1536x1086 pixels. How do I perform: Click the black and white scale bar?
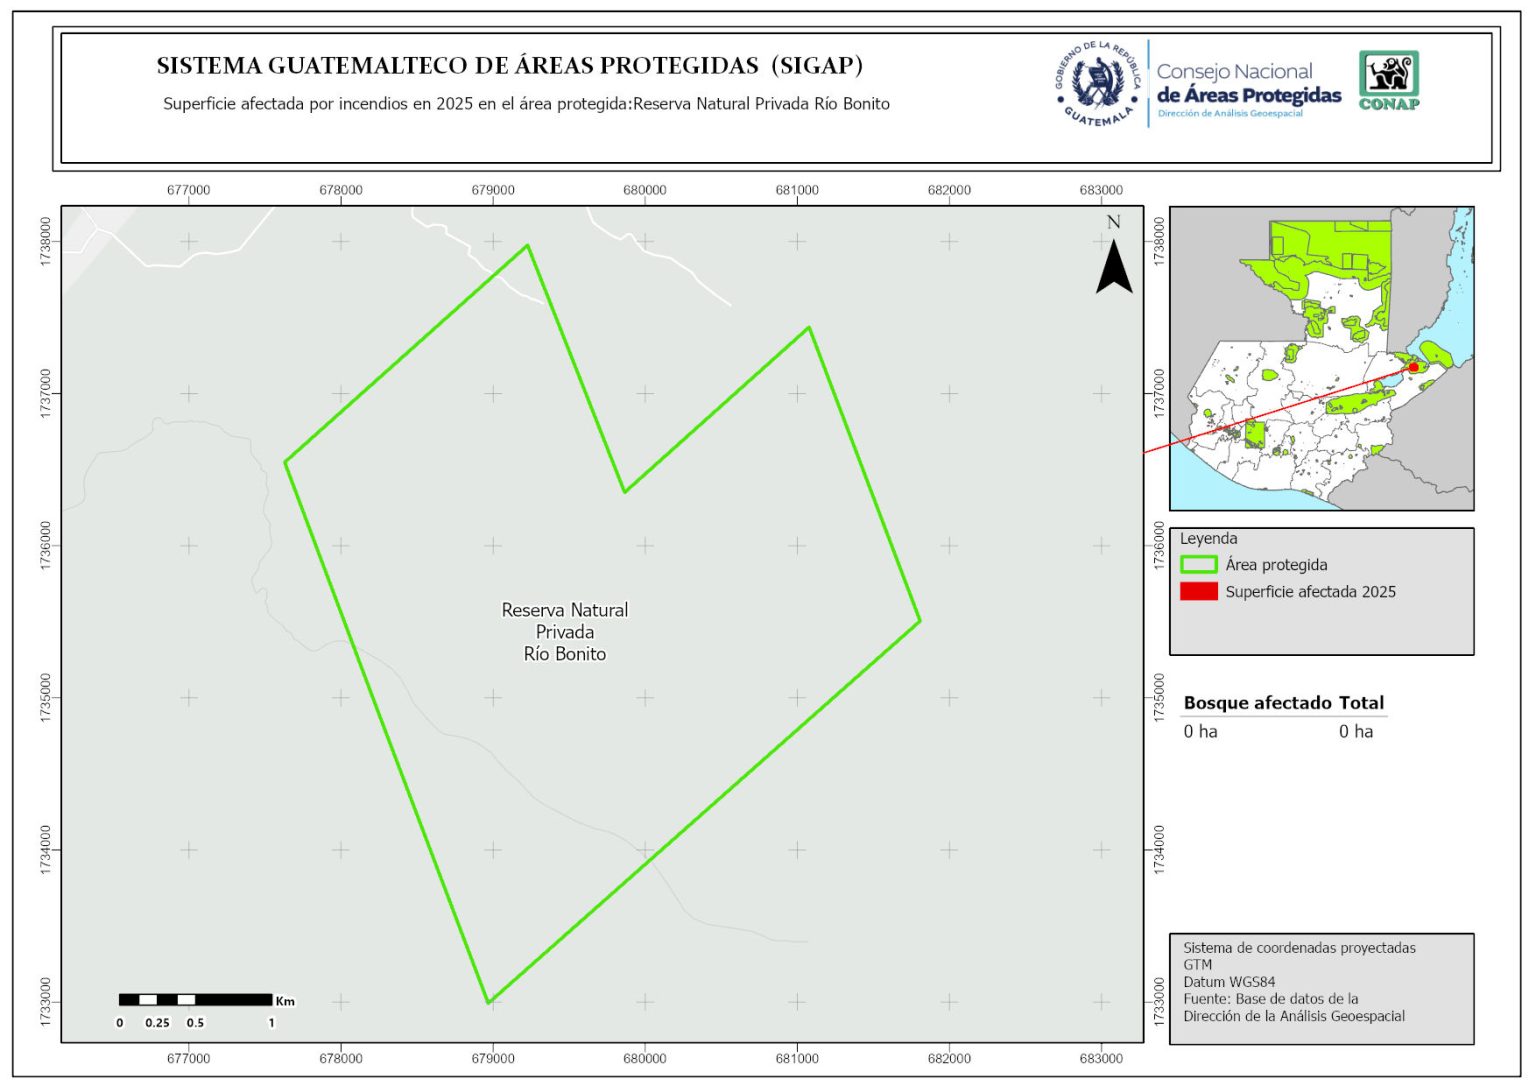point(195,1000)
